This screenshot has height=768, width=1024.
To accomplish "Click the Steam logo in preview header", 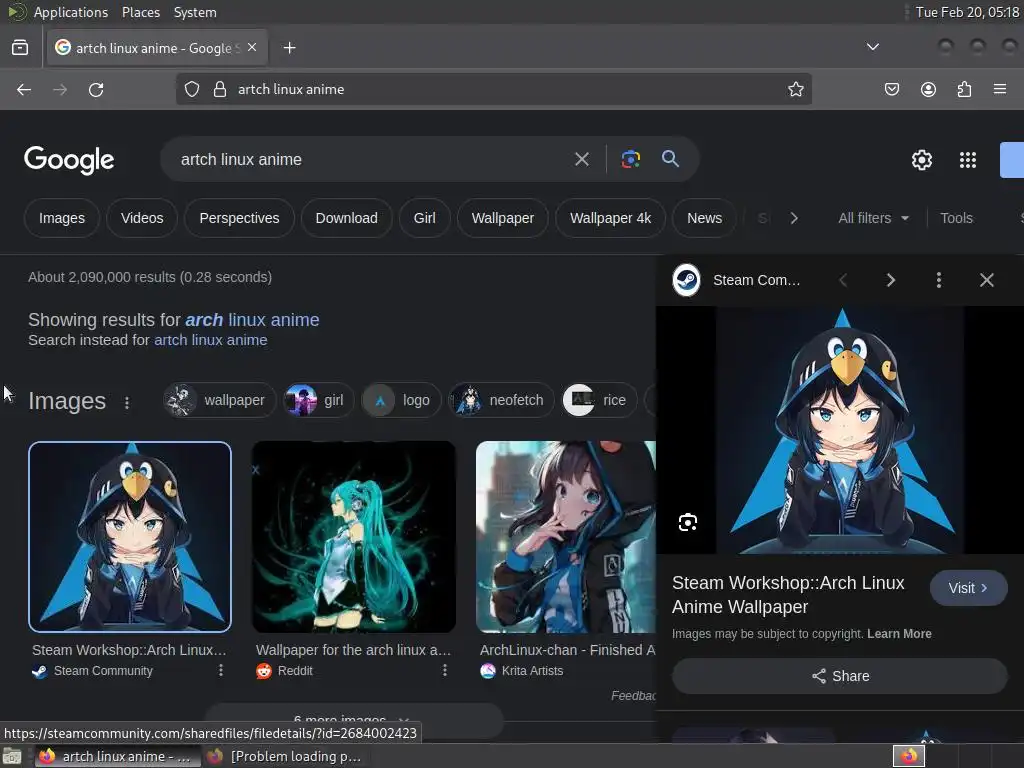I will [686, 280].
